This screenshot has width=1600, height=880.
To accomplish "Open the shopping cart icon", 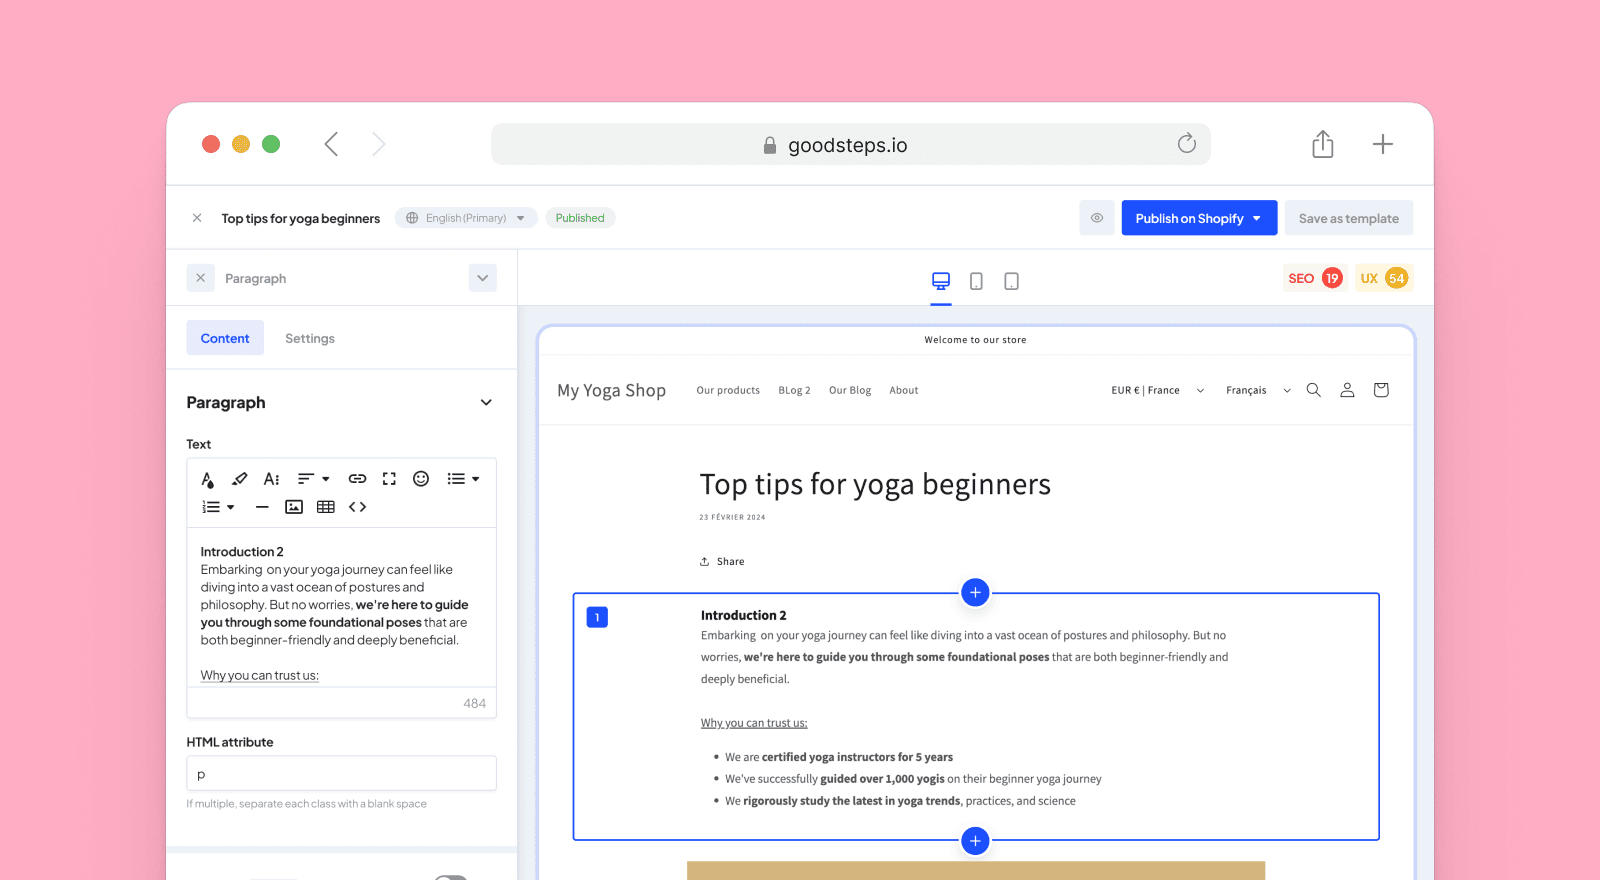I will [x=1381, y=390].
